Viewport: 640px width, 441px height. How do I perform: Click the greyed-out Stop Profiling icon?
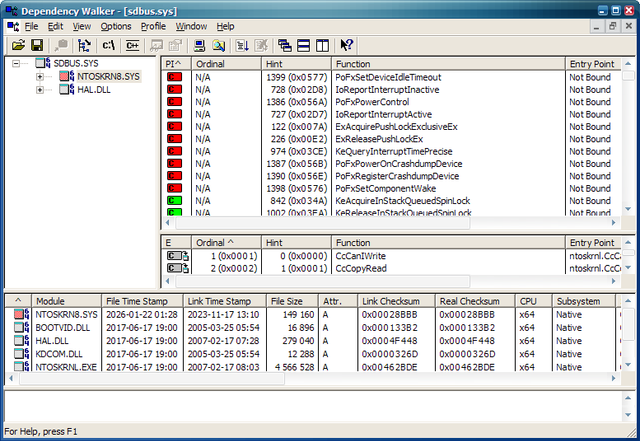point(261,45)
